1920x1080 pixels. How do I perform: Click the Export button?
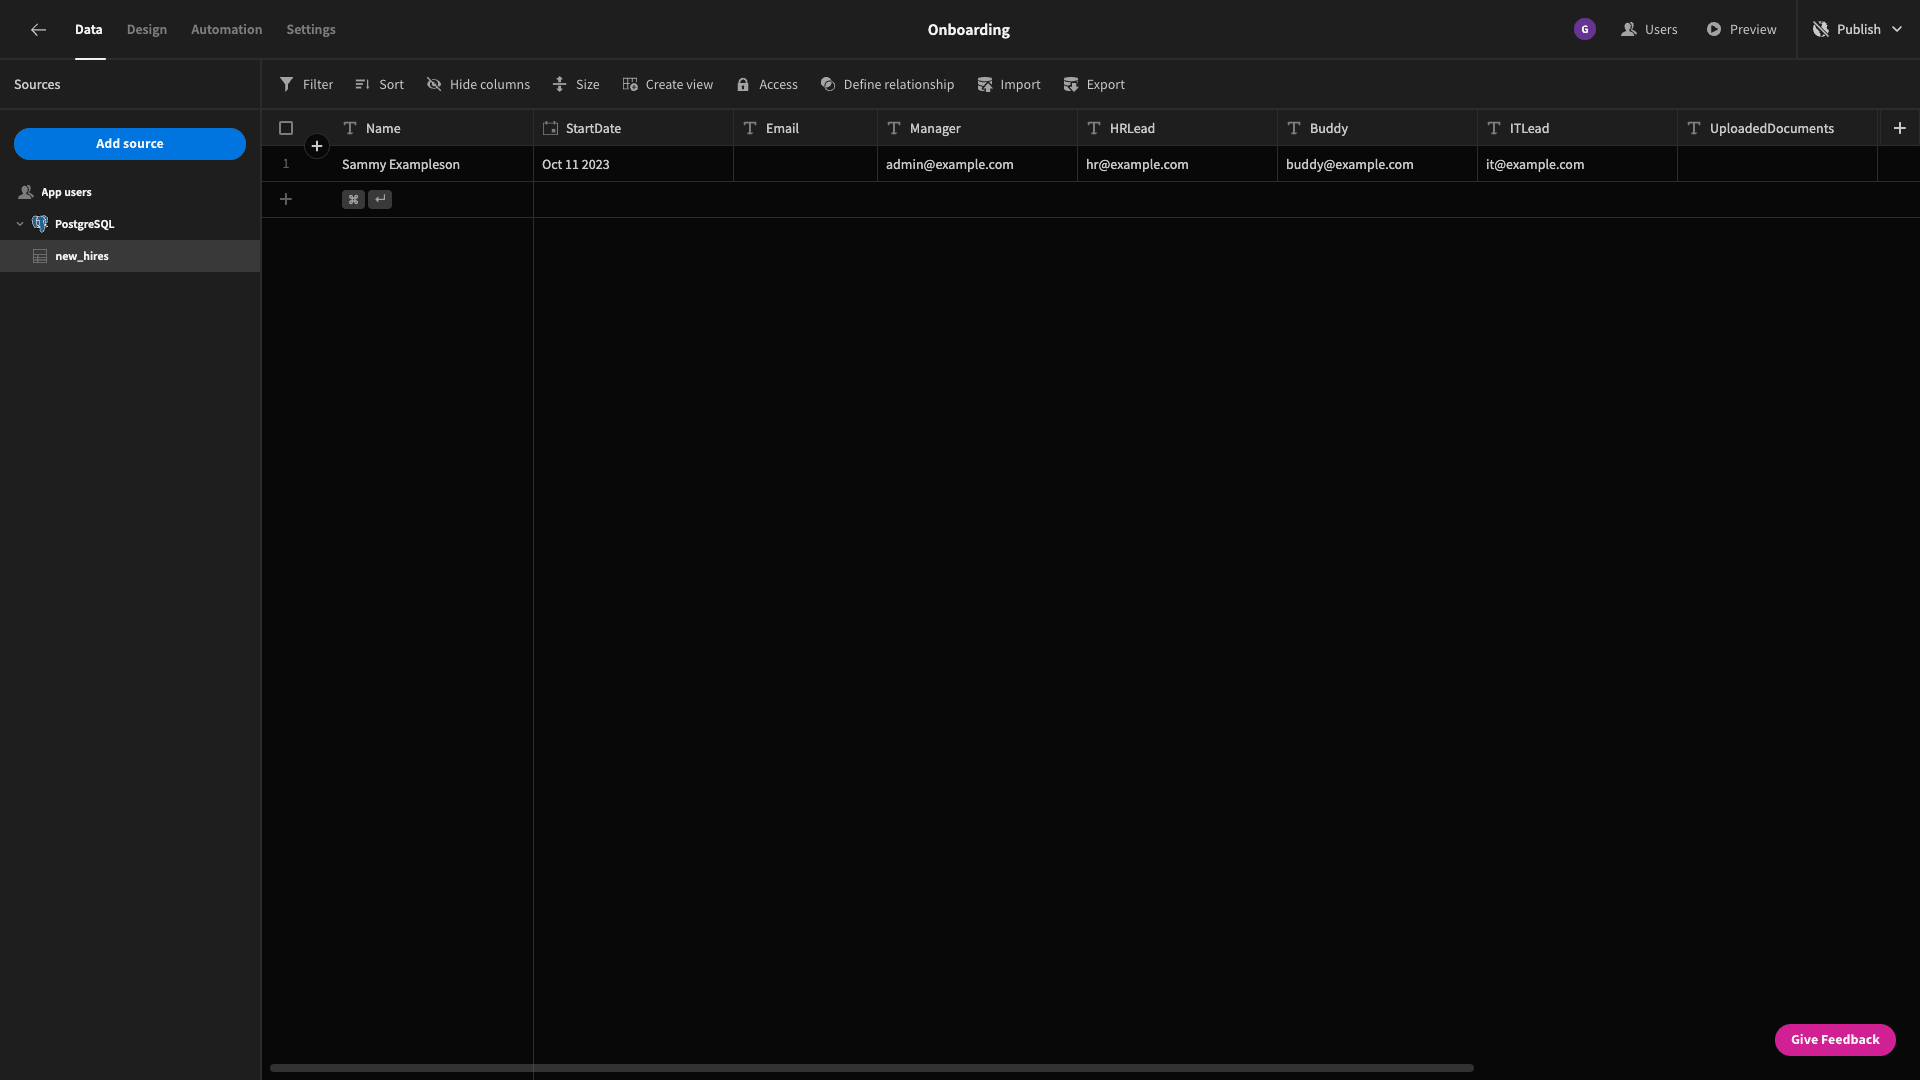(x=1094, y=85)
